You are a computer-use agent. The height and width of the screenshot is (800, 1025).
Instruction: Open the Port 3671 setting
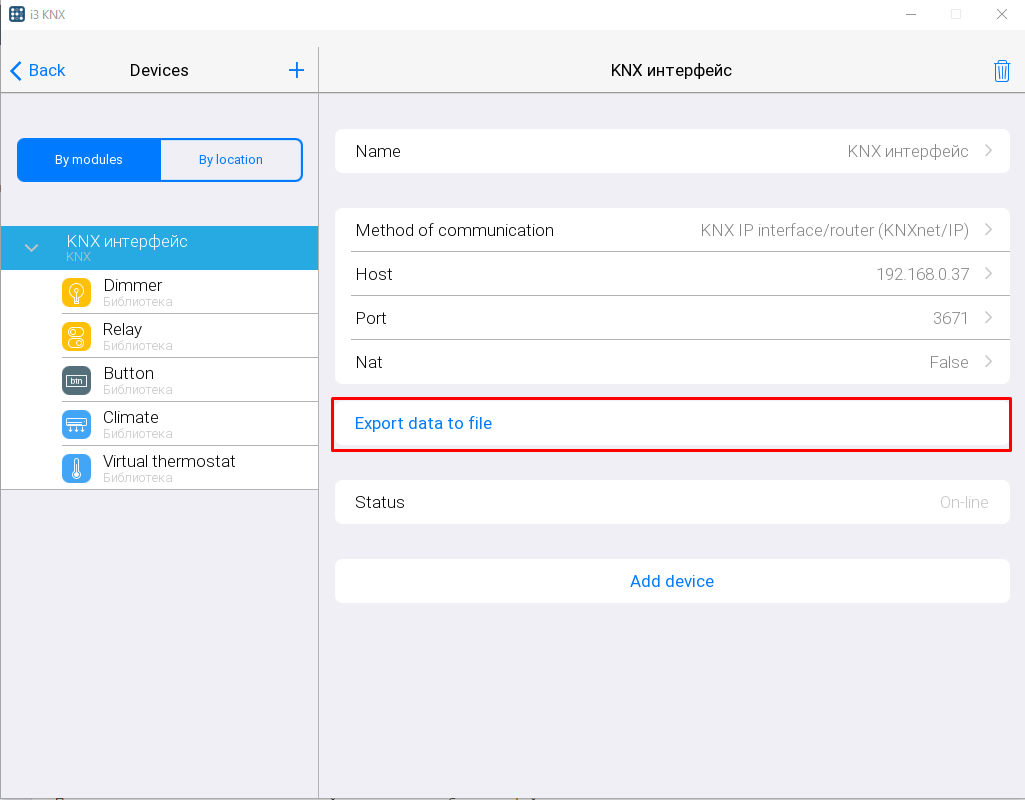(x=671, y=318)
